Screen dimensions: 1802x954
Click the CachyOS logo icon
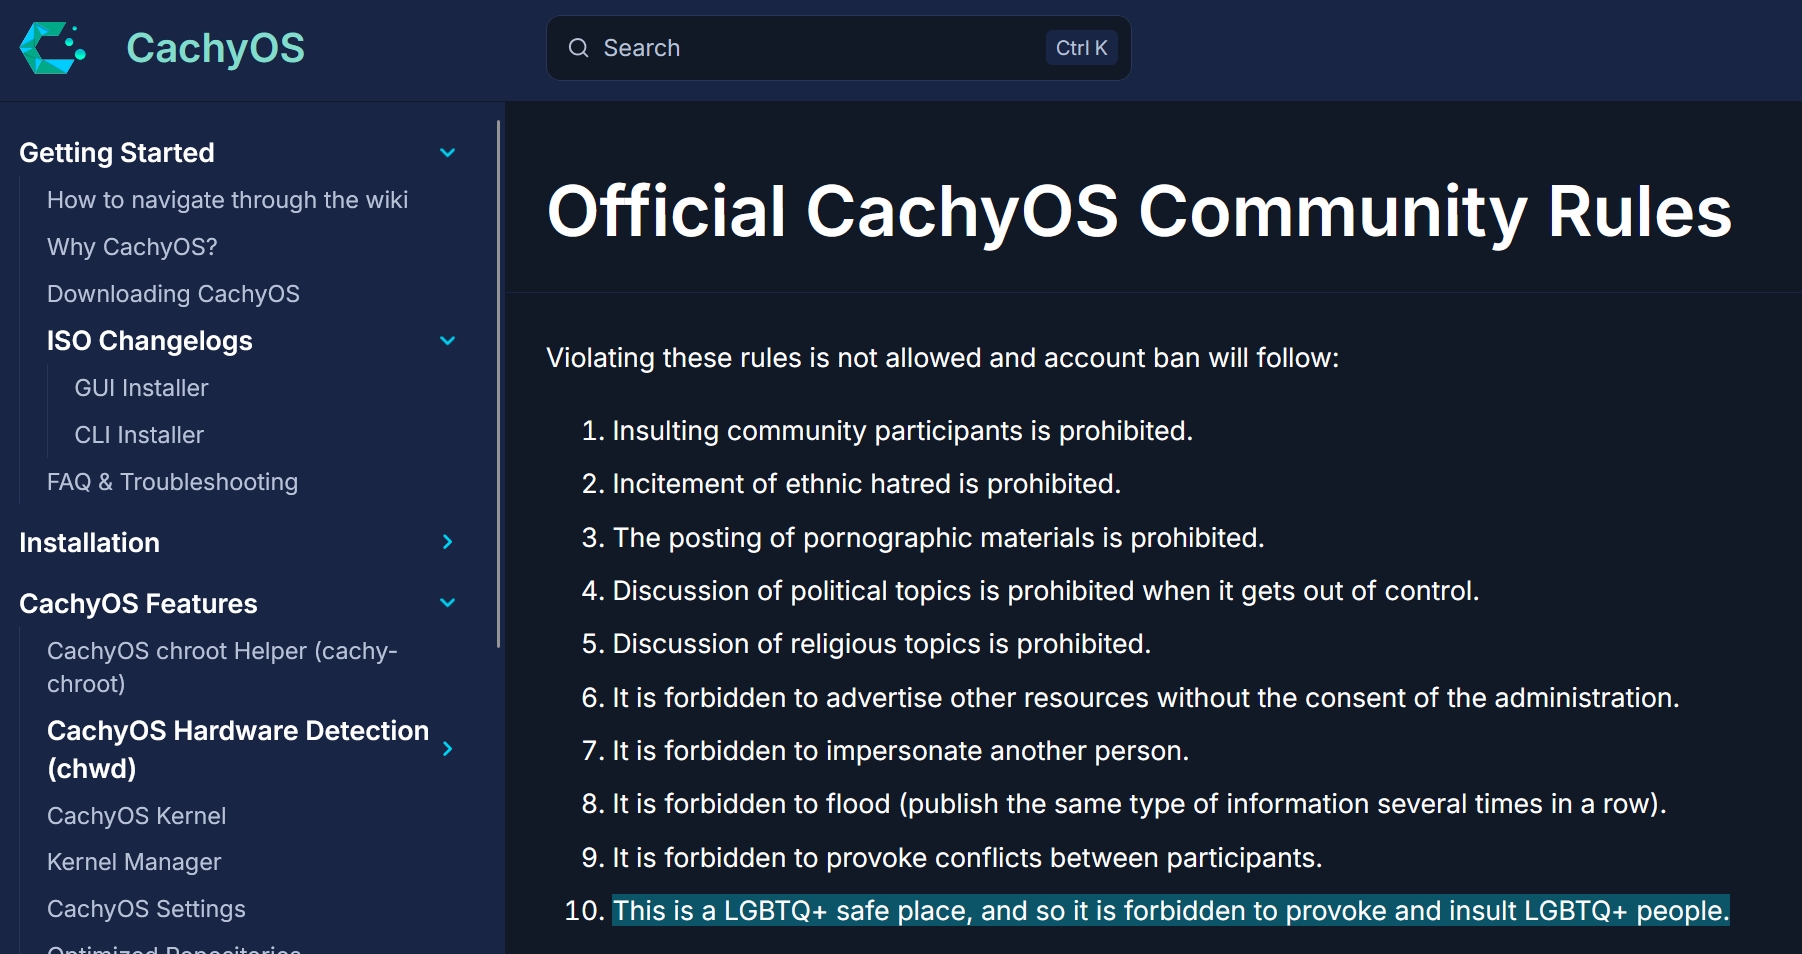click(x=53, y=48)
